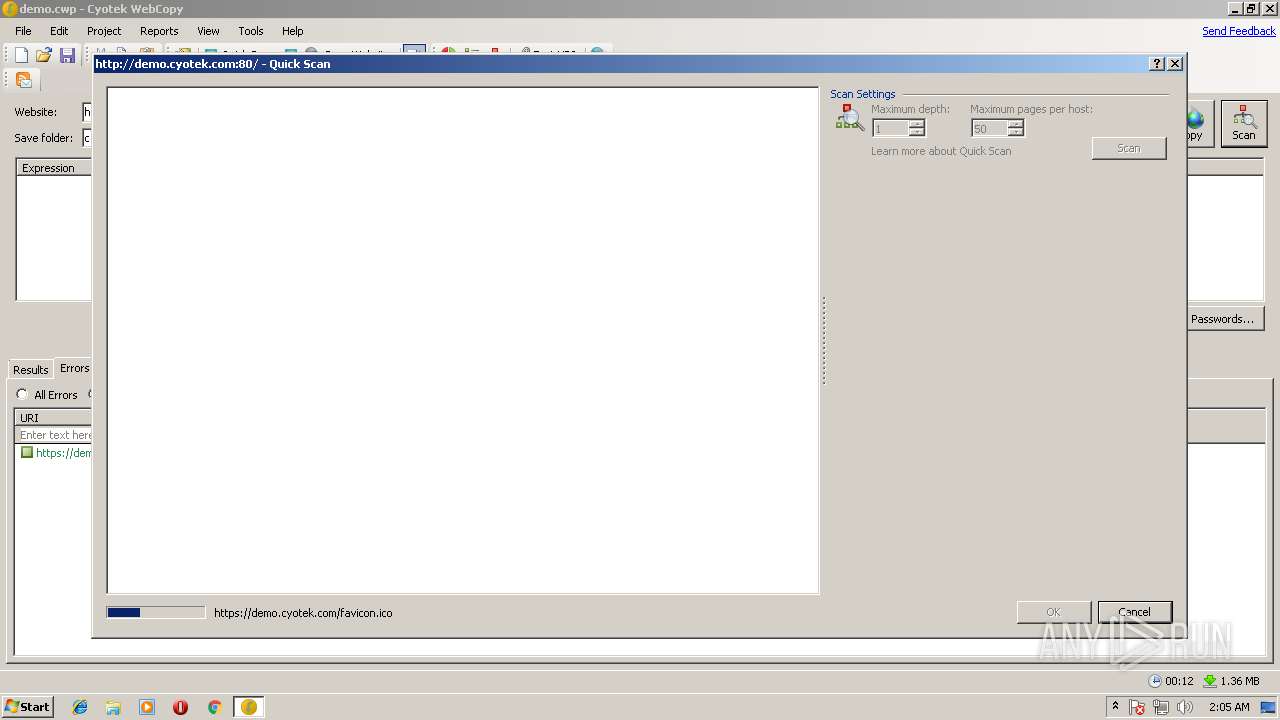Open Internet Explorer from the taskbar
The height and width of the screenshot is (720, 1280).
click(80, 707)
